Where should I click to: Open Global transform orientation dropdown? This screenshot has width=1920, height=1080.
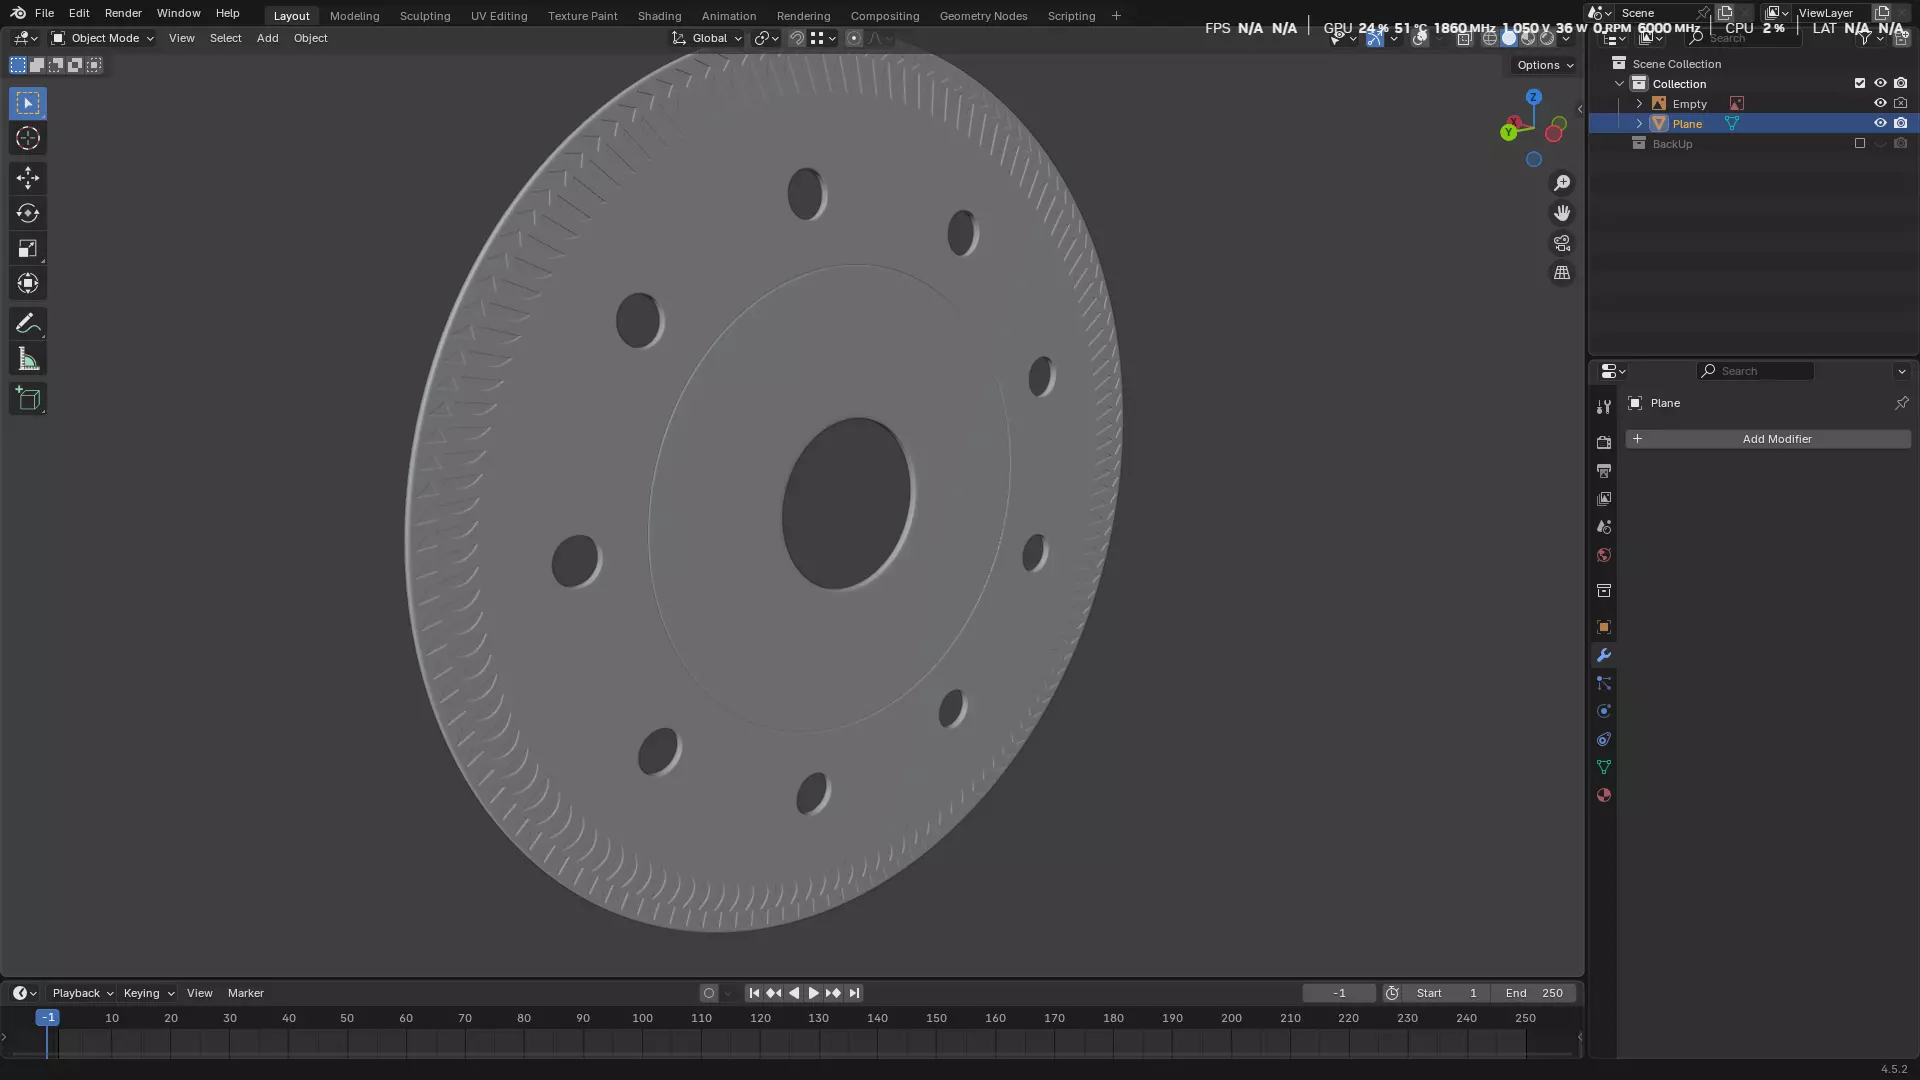707,38
